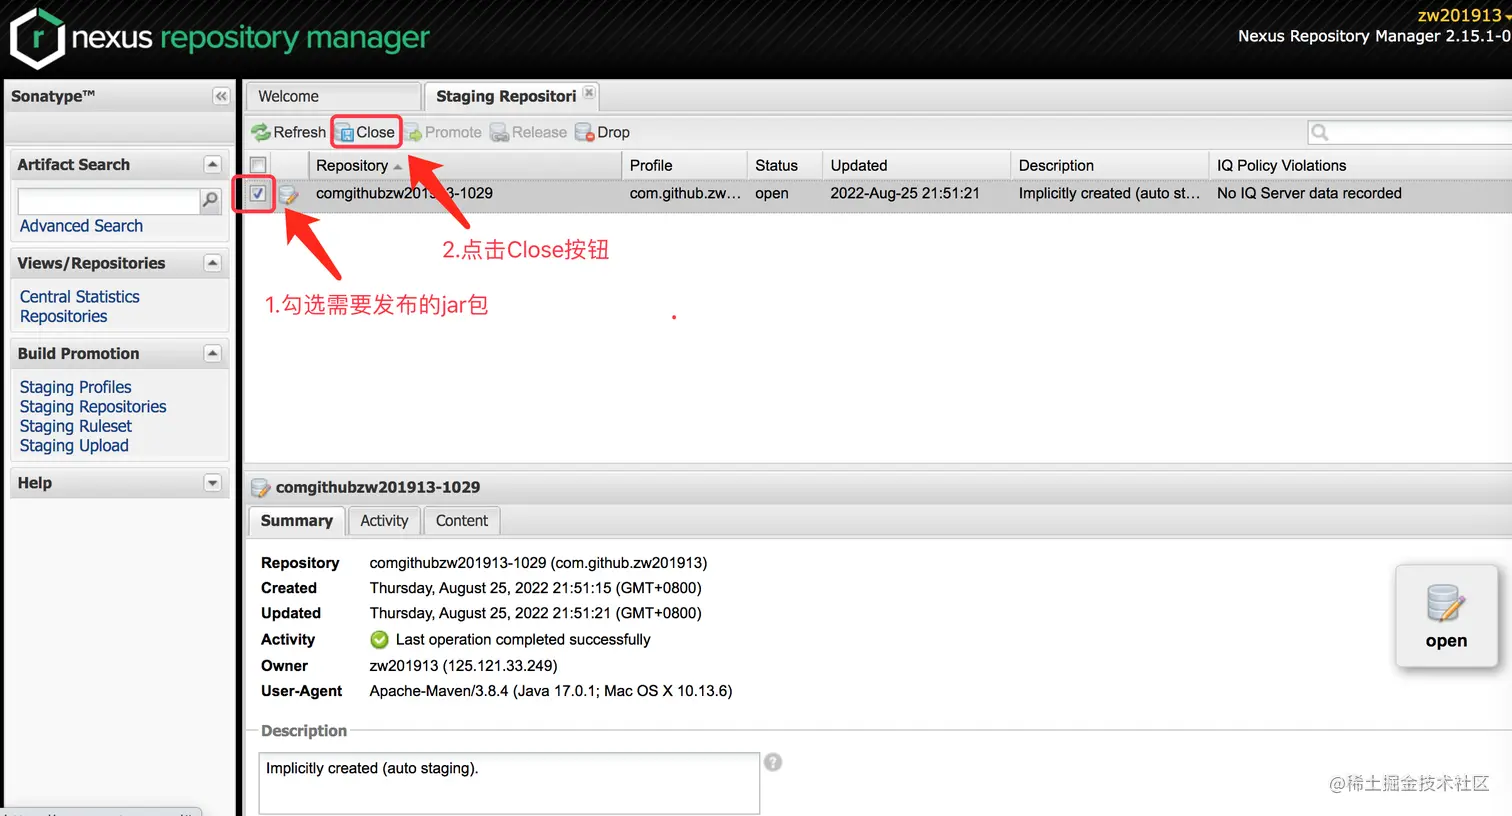Open the Staging Upload link

(74, 445)
